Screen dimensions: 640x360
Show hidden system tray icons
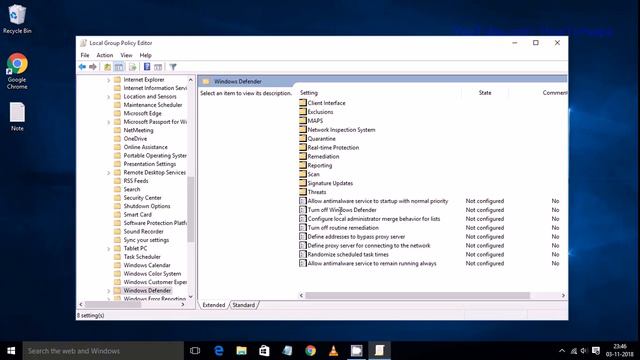562,351
